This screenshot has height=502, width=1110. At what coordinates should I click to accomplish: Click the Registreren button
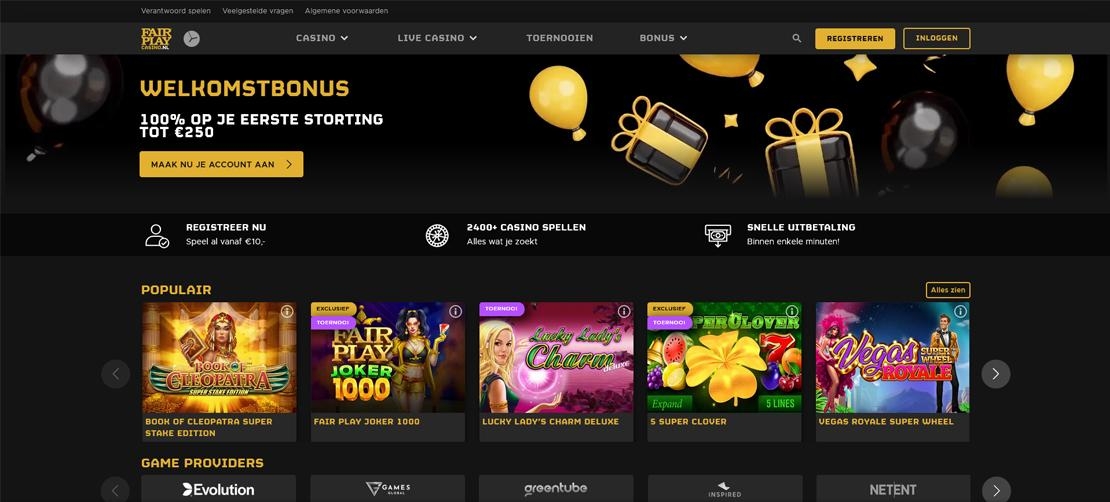[854, 38]
